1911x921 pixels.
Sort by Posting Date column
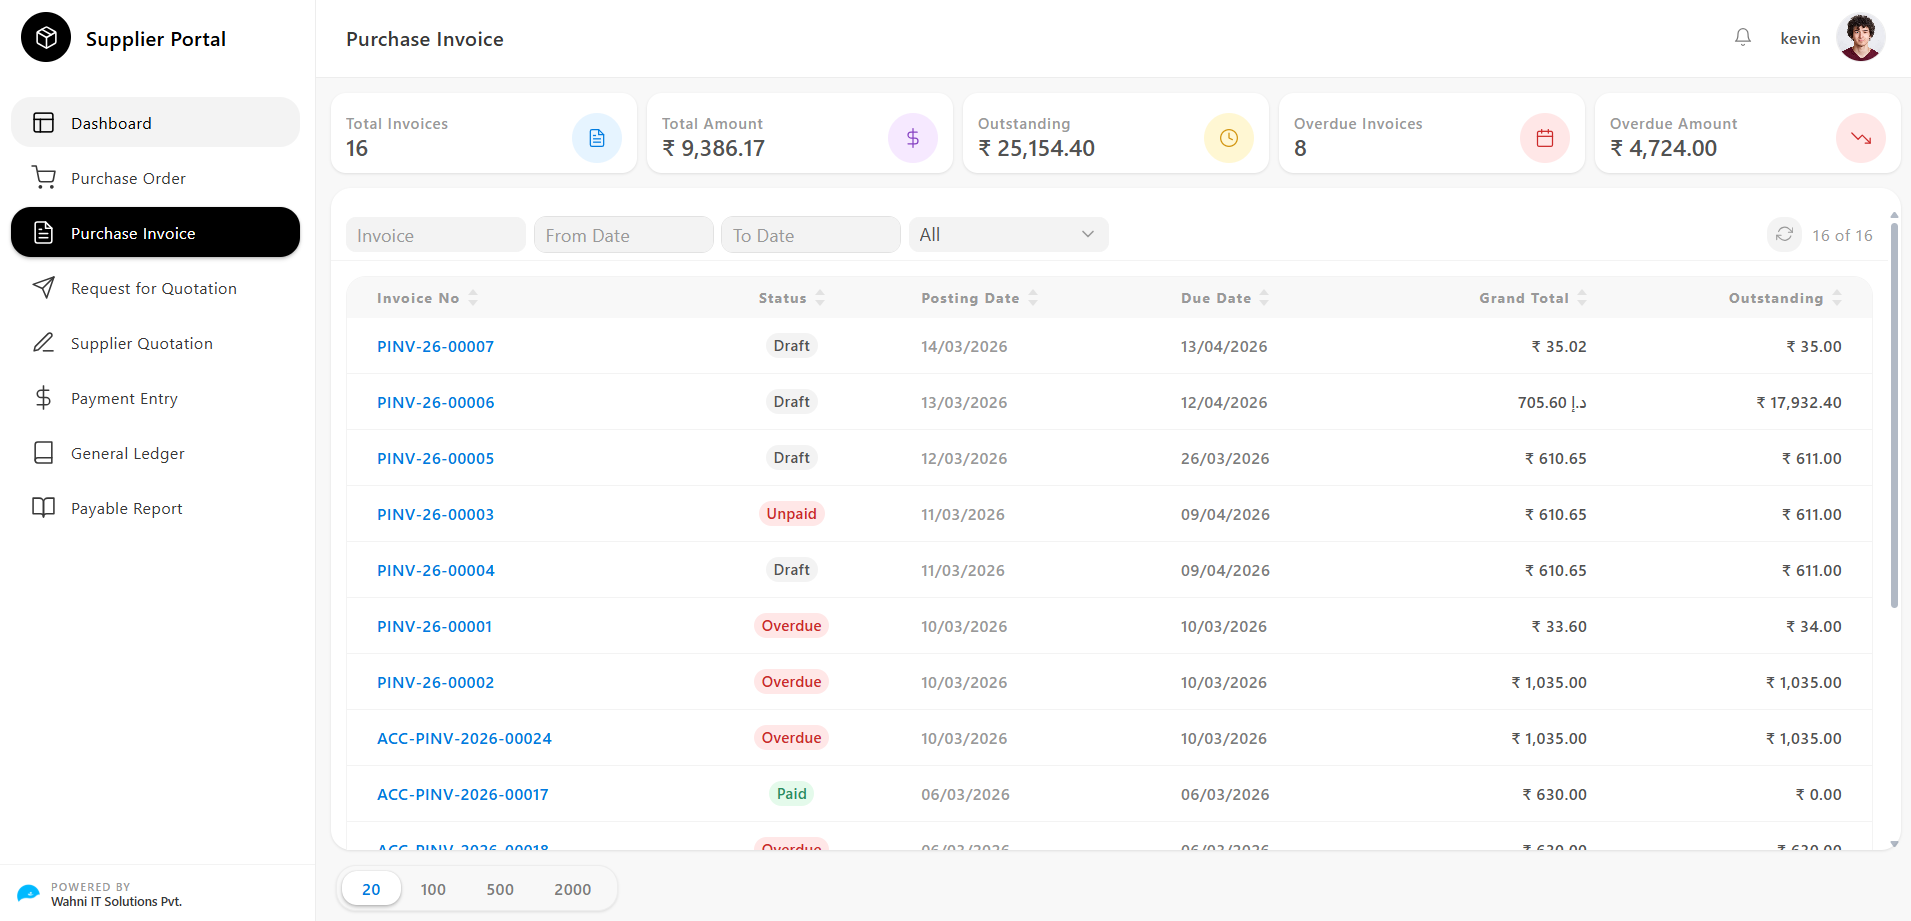coord(1033,298)
